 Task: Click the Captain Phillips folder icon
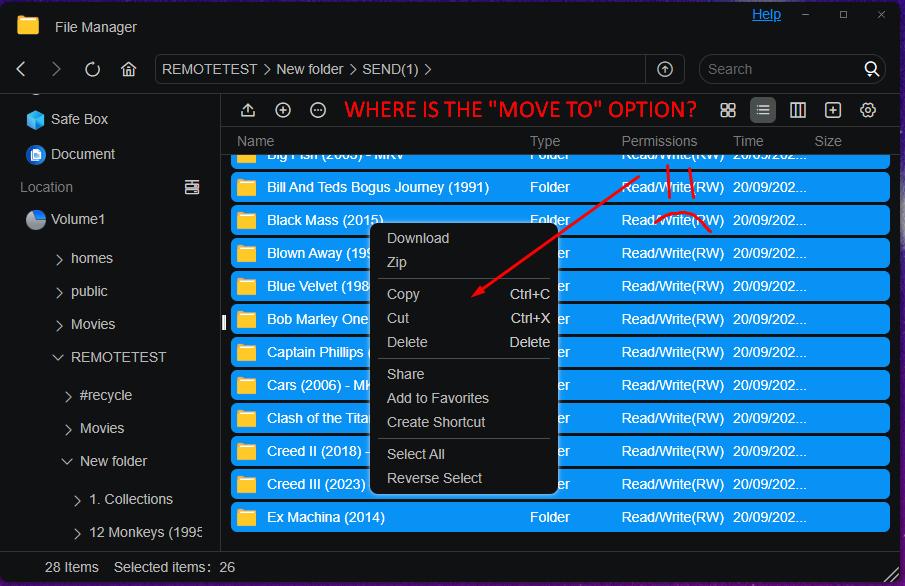[246, 352]
